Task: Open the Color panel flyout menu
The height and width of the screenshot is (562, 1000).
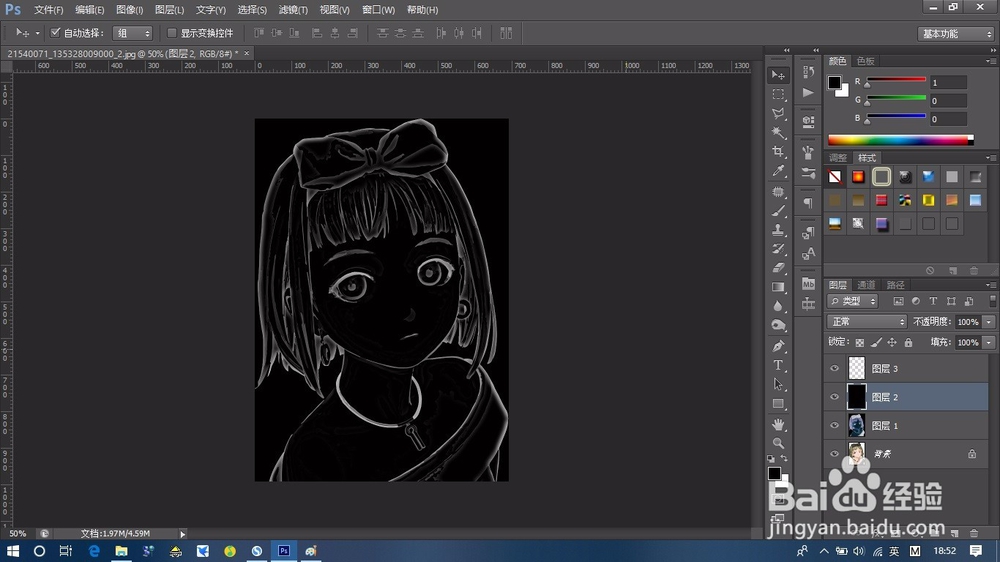Action: pos(990,61)
